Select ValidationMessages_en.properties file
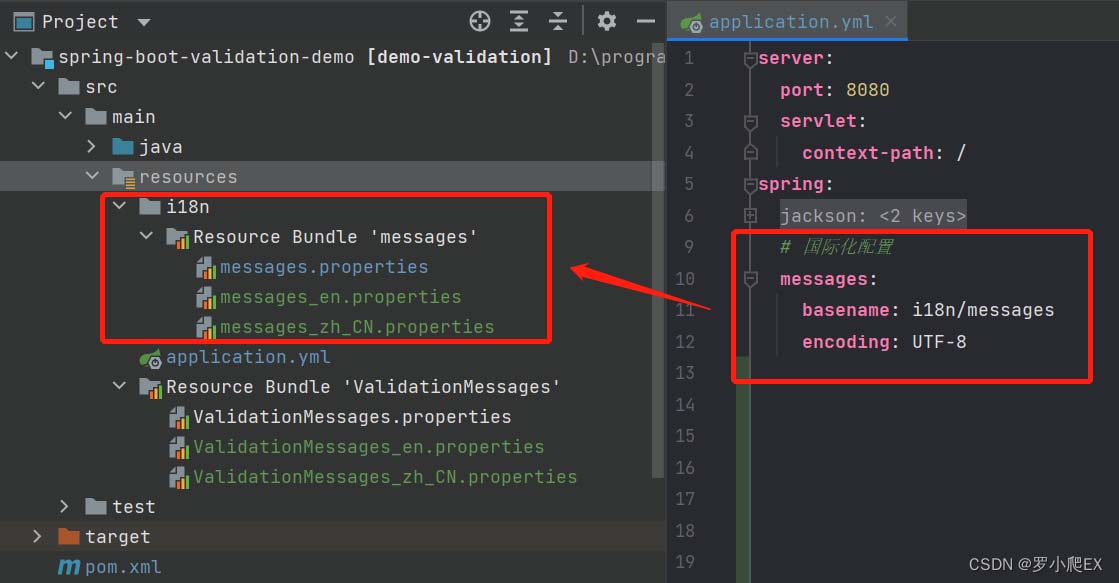Viewport: 1119px width, 583px height. [x=369, y=447]
